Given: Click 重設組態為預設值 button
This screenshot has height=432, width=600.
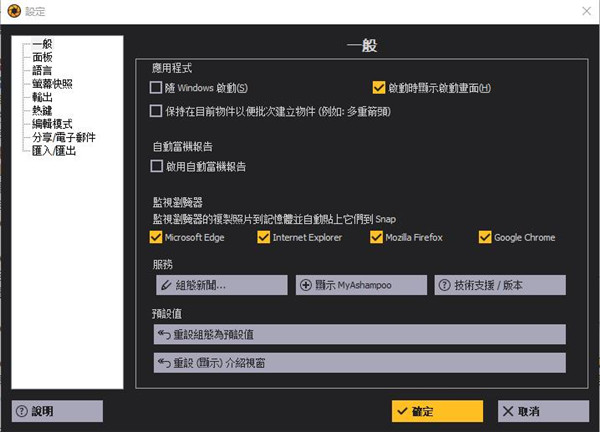Looking at the screenshot, I should point(357,334).
